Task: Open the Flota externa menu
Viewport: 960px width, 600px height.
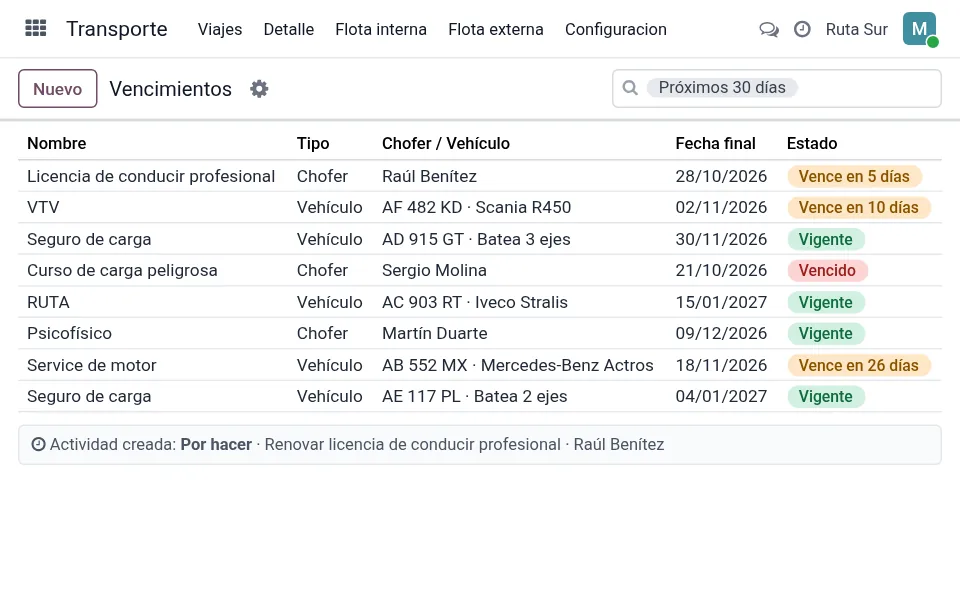Action: pyautogui.click(x=496, y=29)
